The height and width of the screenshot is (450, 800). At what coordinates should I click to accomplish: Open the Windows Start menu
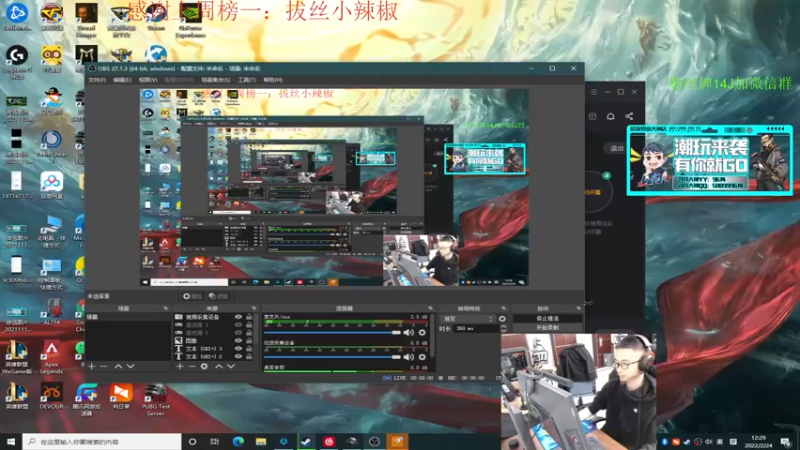(x=11, y=441)
